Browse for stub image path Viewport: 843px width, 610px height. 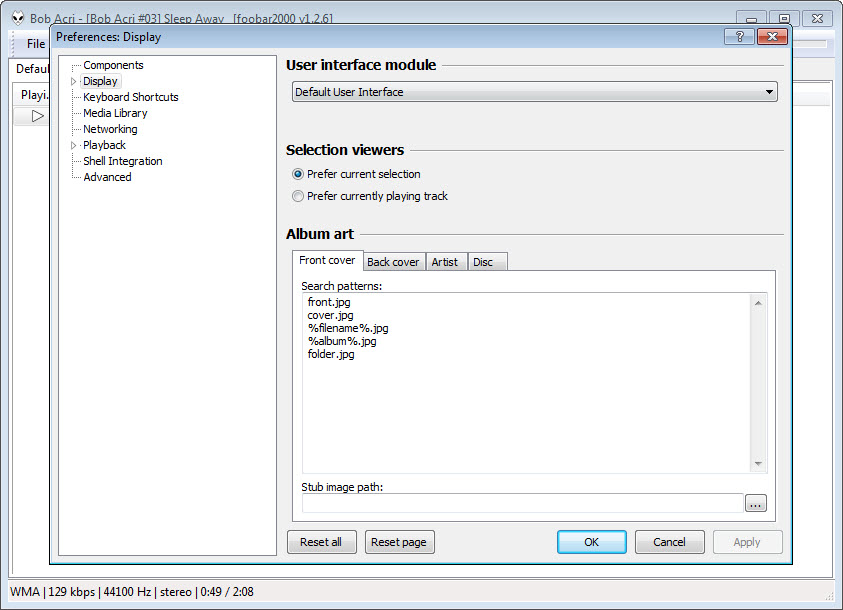pyautogui.click(x=755, y=504)
